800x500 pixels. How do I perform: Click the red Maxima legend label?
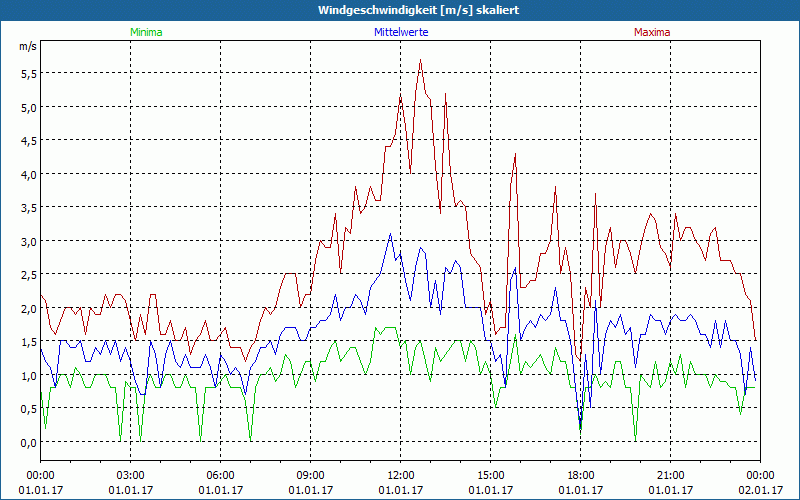click(x=652, y=32)
